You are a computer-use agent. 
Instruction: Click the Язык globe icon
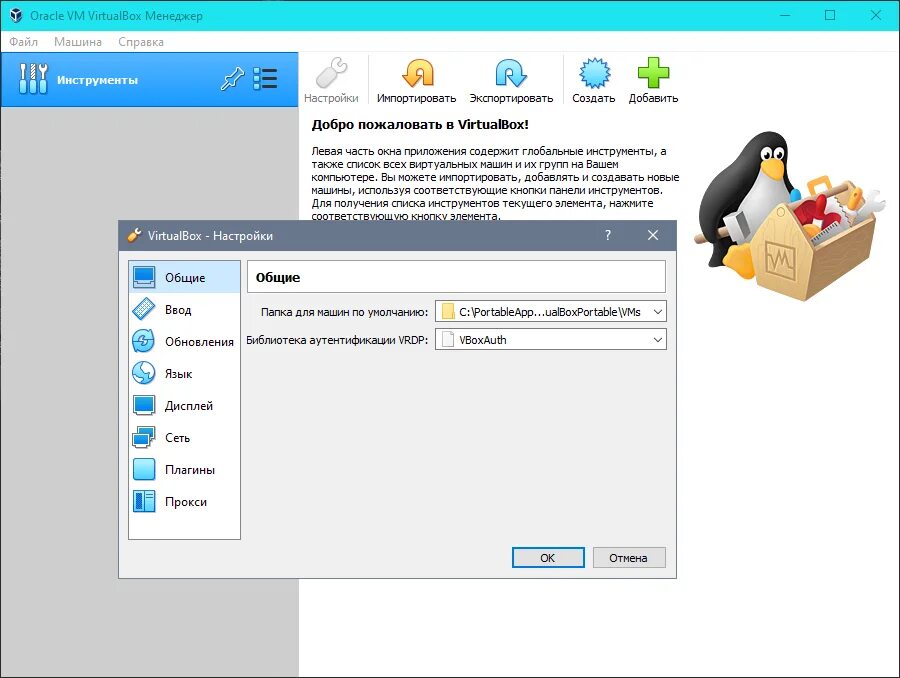[x=143, y=373]
